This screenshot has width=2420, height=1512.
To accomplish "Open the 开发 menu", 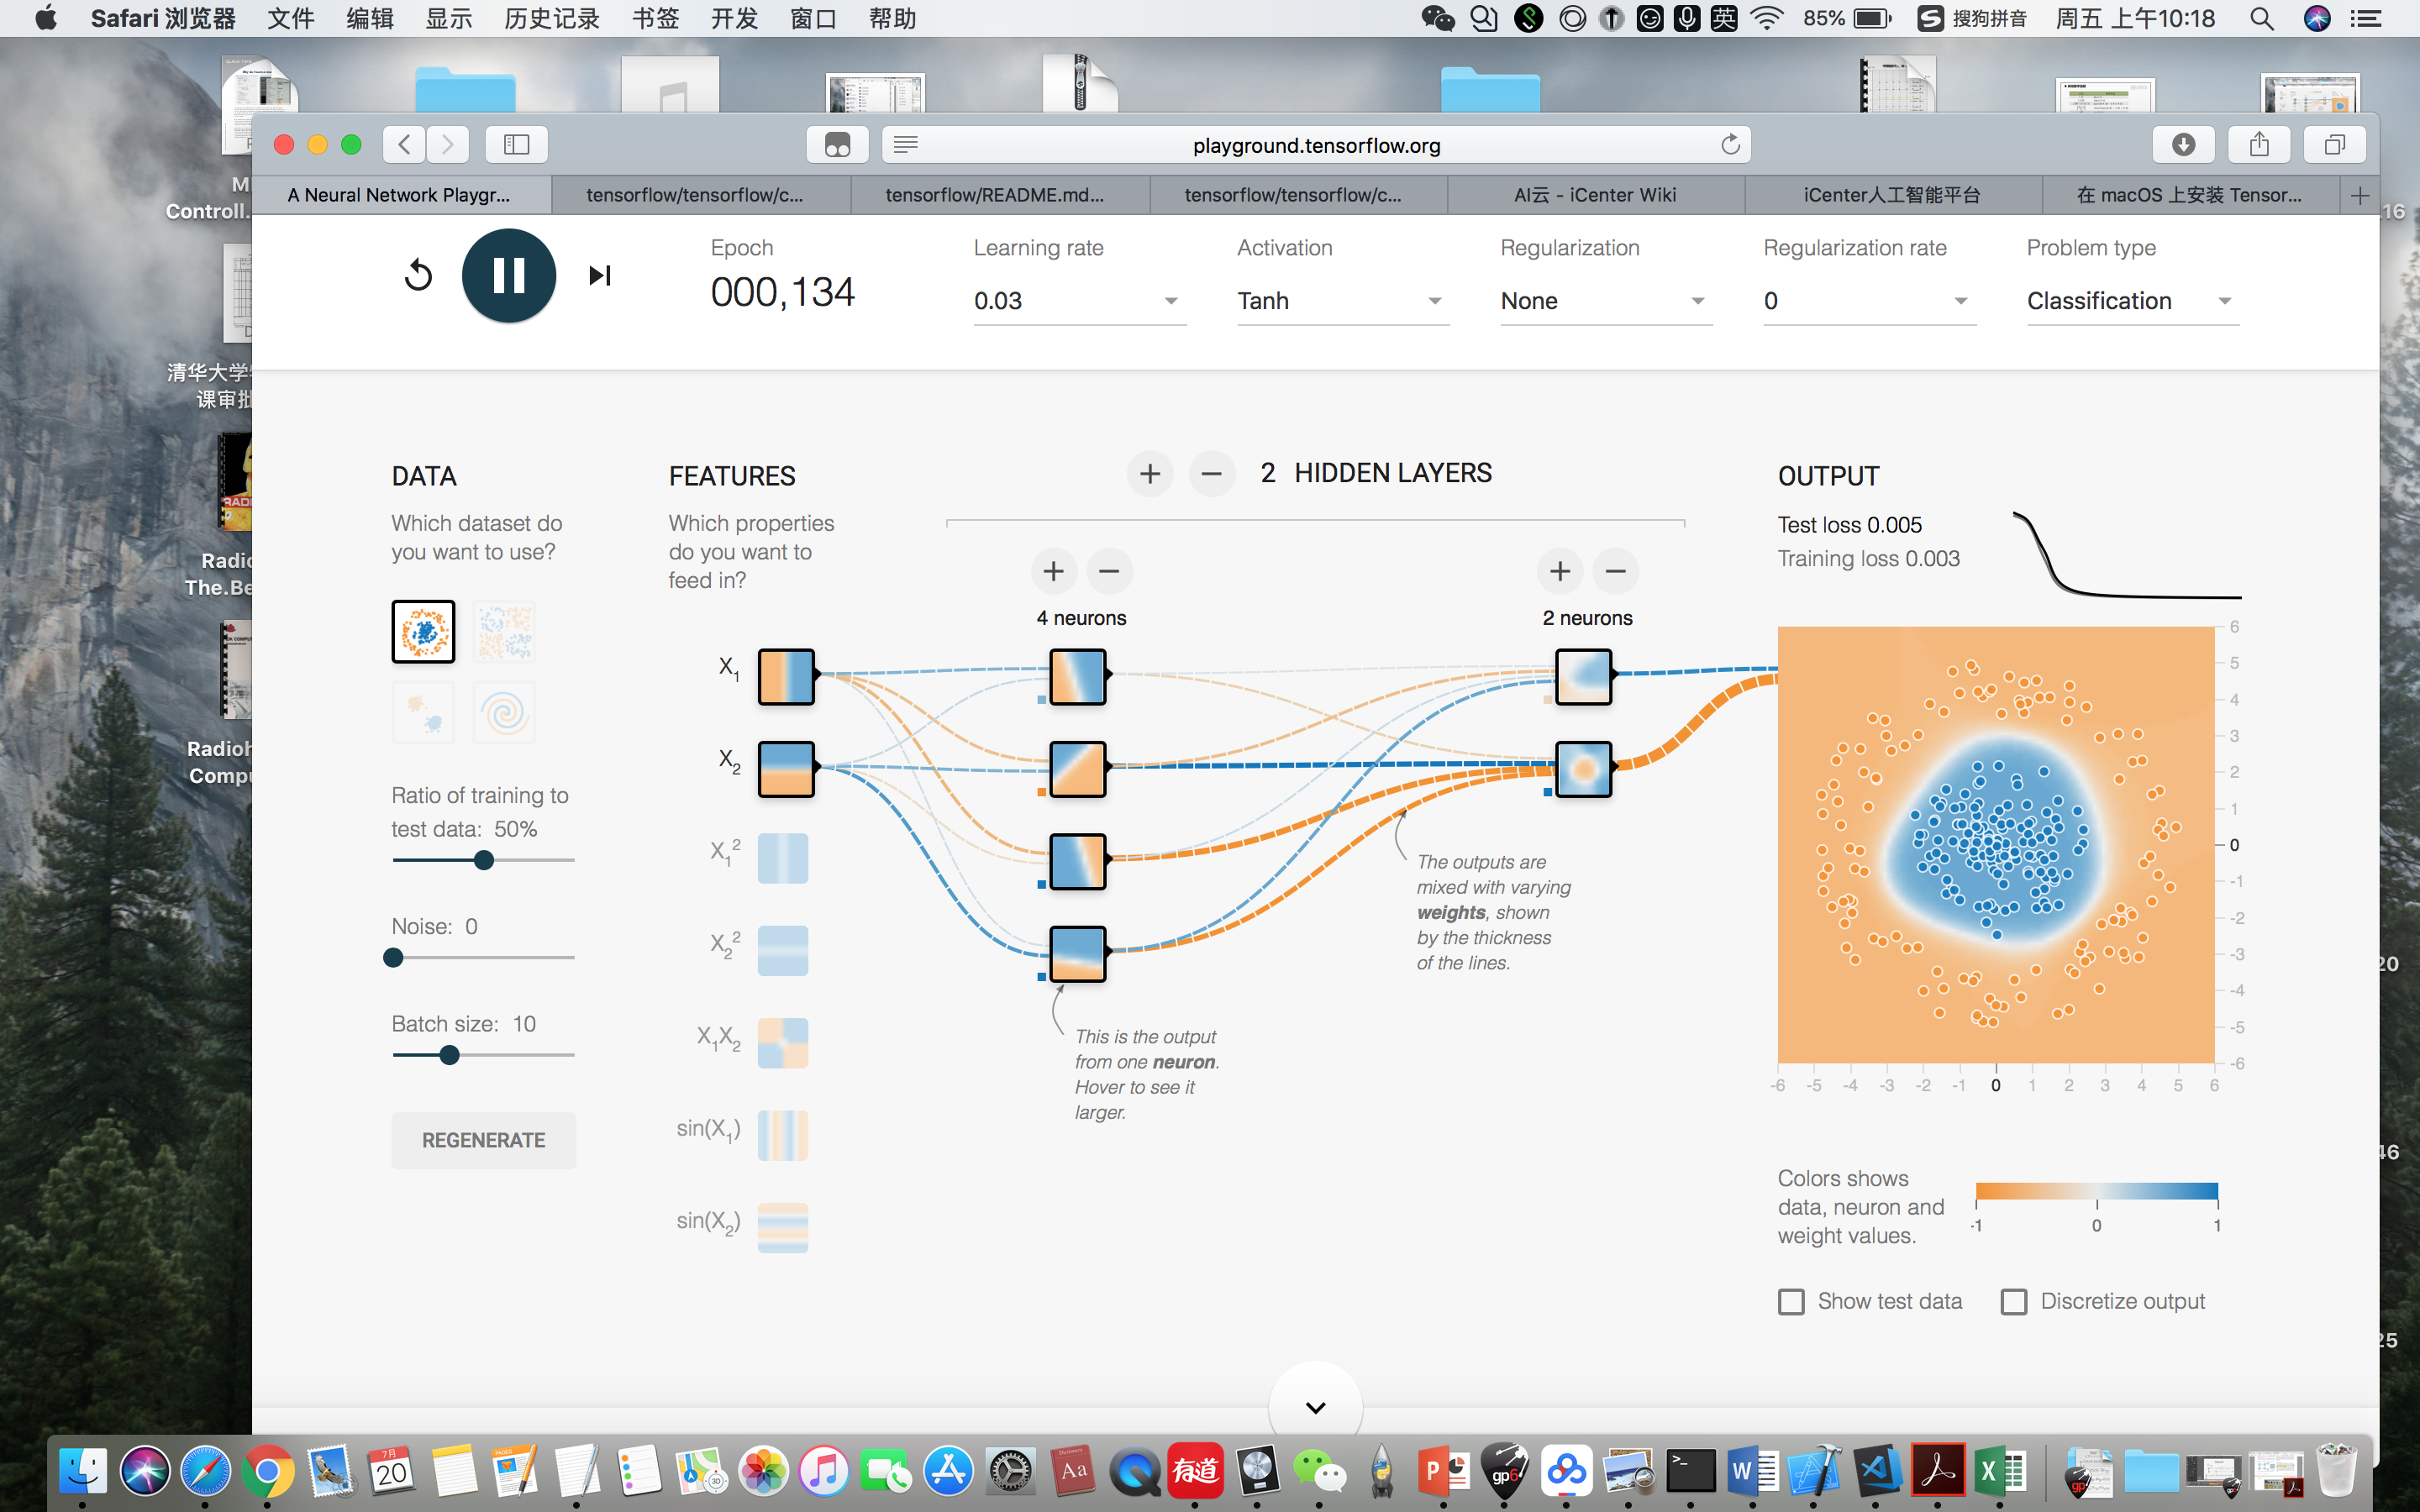I will [x=734, y=18].
